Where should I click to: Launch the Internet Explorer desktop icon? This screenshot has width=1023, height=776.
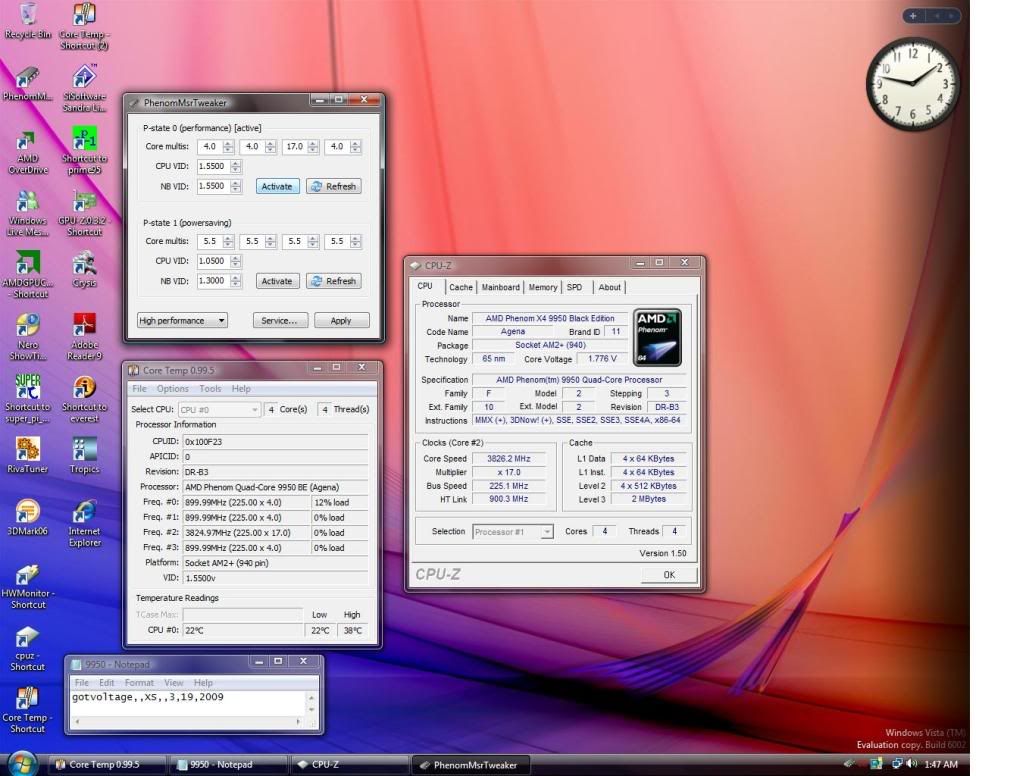click(x=85, y=512)
